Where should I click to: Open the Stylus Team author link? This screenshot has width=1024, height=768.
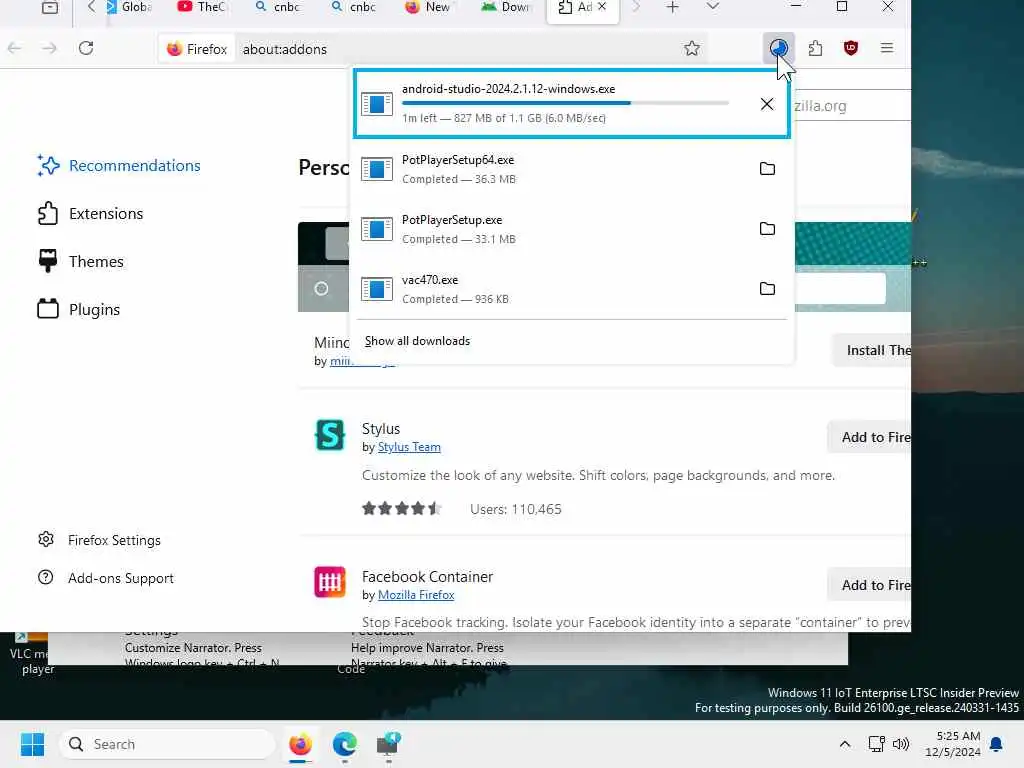coord(409,447)
